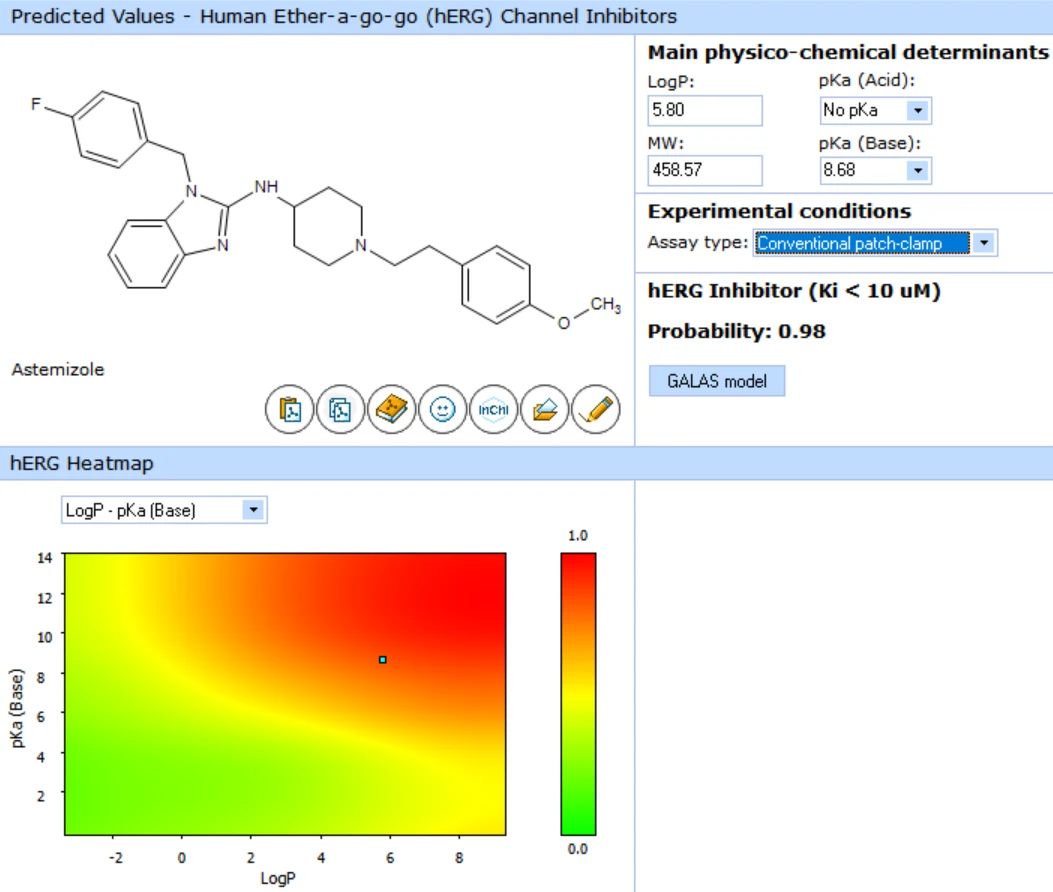Click the copy structure icon
The height and width of the screenshot is (892, 1053).
coord(340,409)
